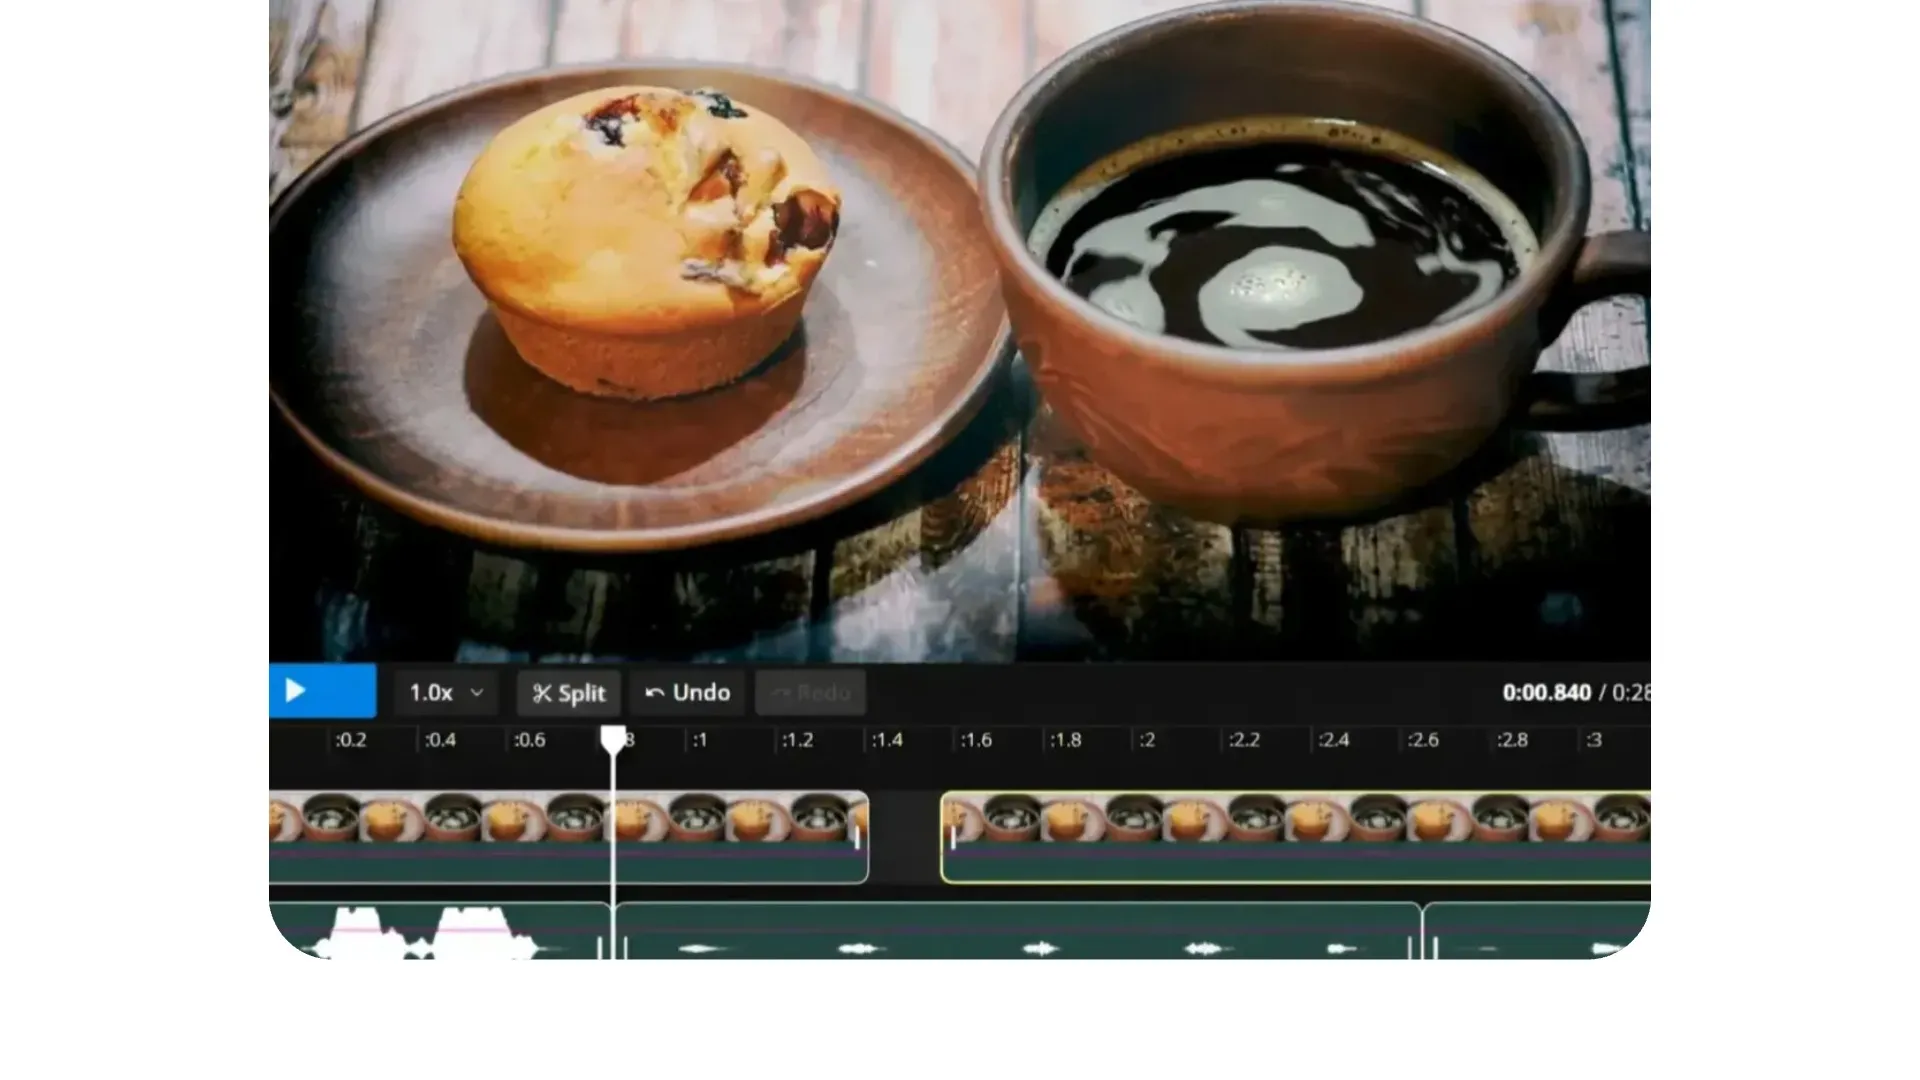
Task: Click the Undo button
Action: (x=687, y=693)
